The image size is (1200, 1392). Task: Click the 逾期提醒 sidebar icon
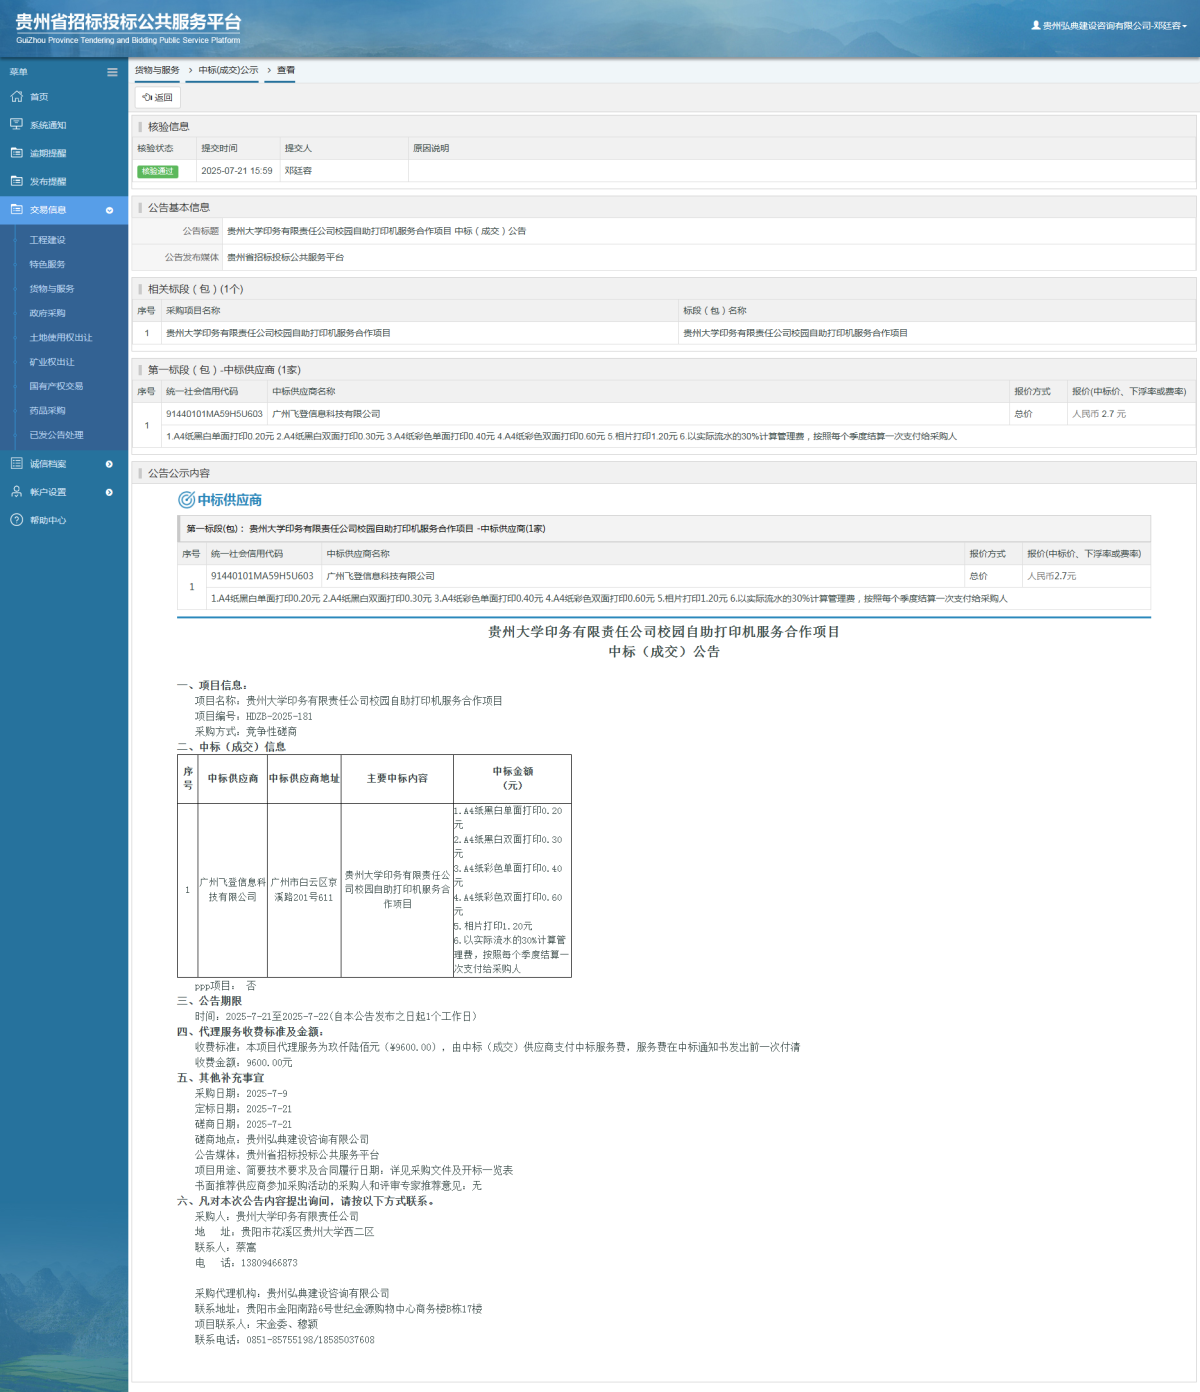pyautogui.click(x=16, y=153)
